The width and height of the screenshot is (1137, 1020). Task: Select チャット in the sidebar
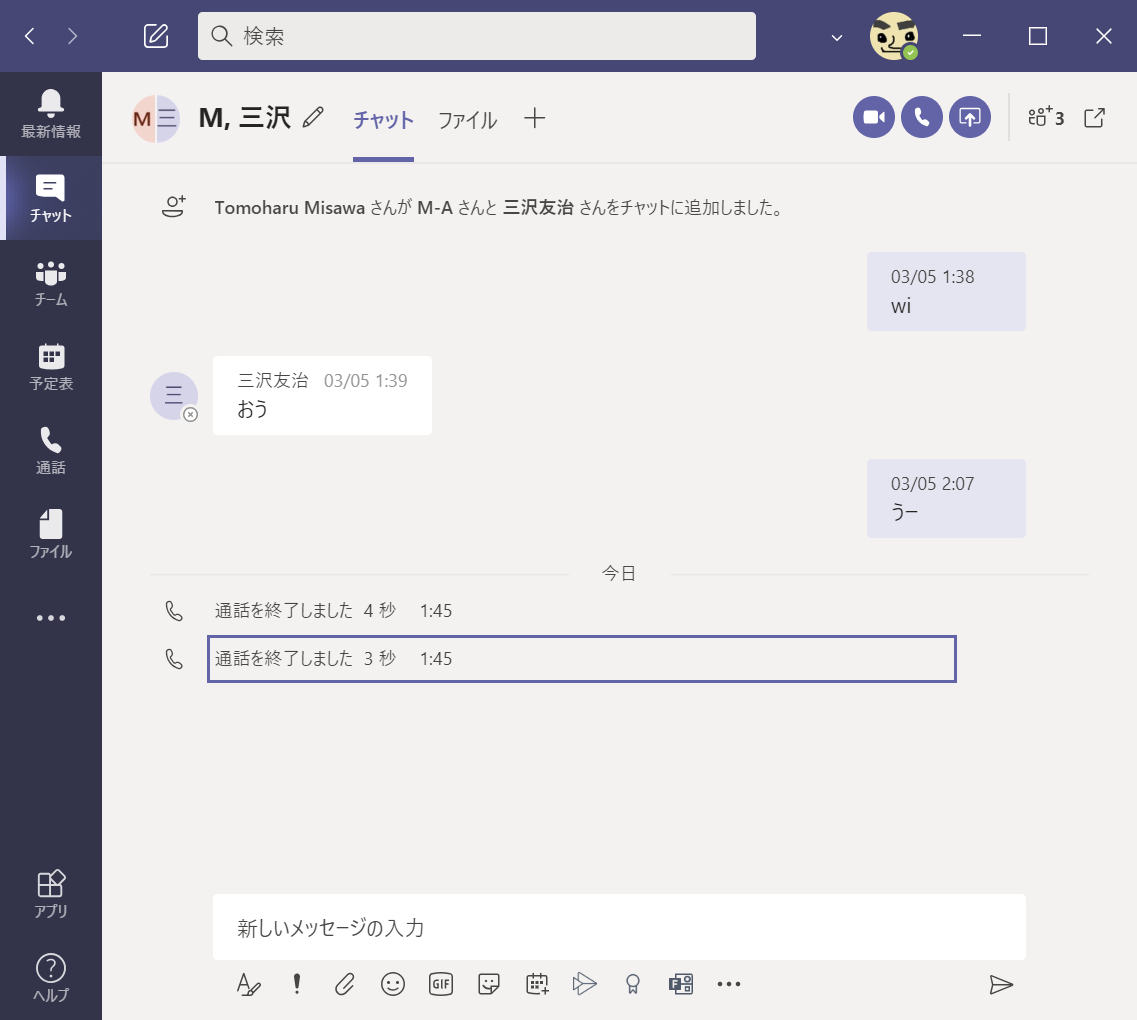[x=51, y=198]
